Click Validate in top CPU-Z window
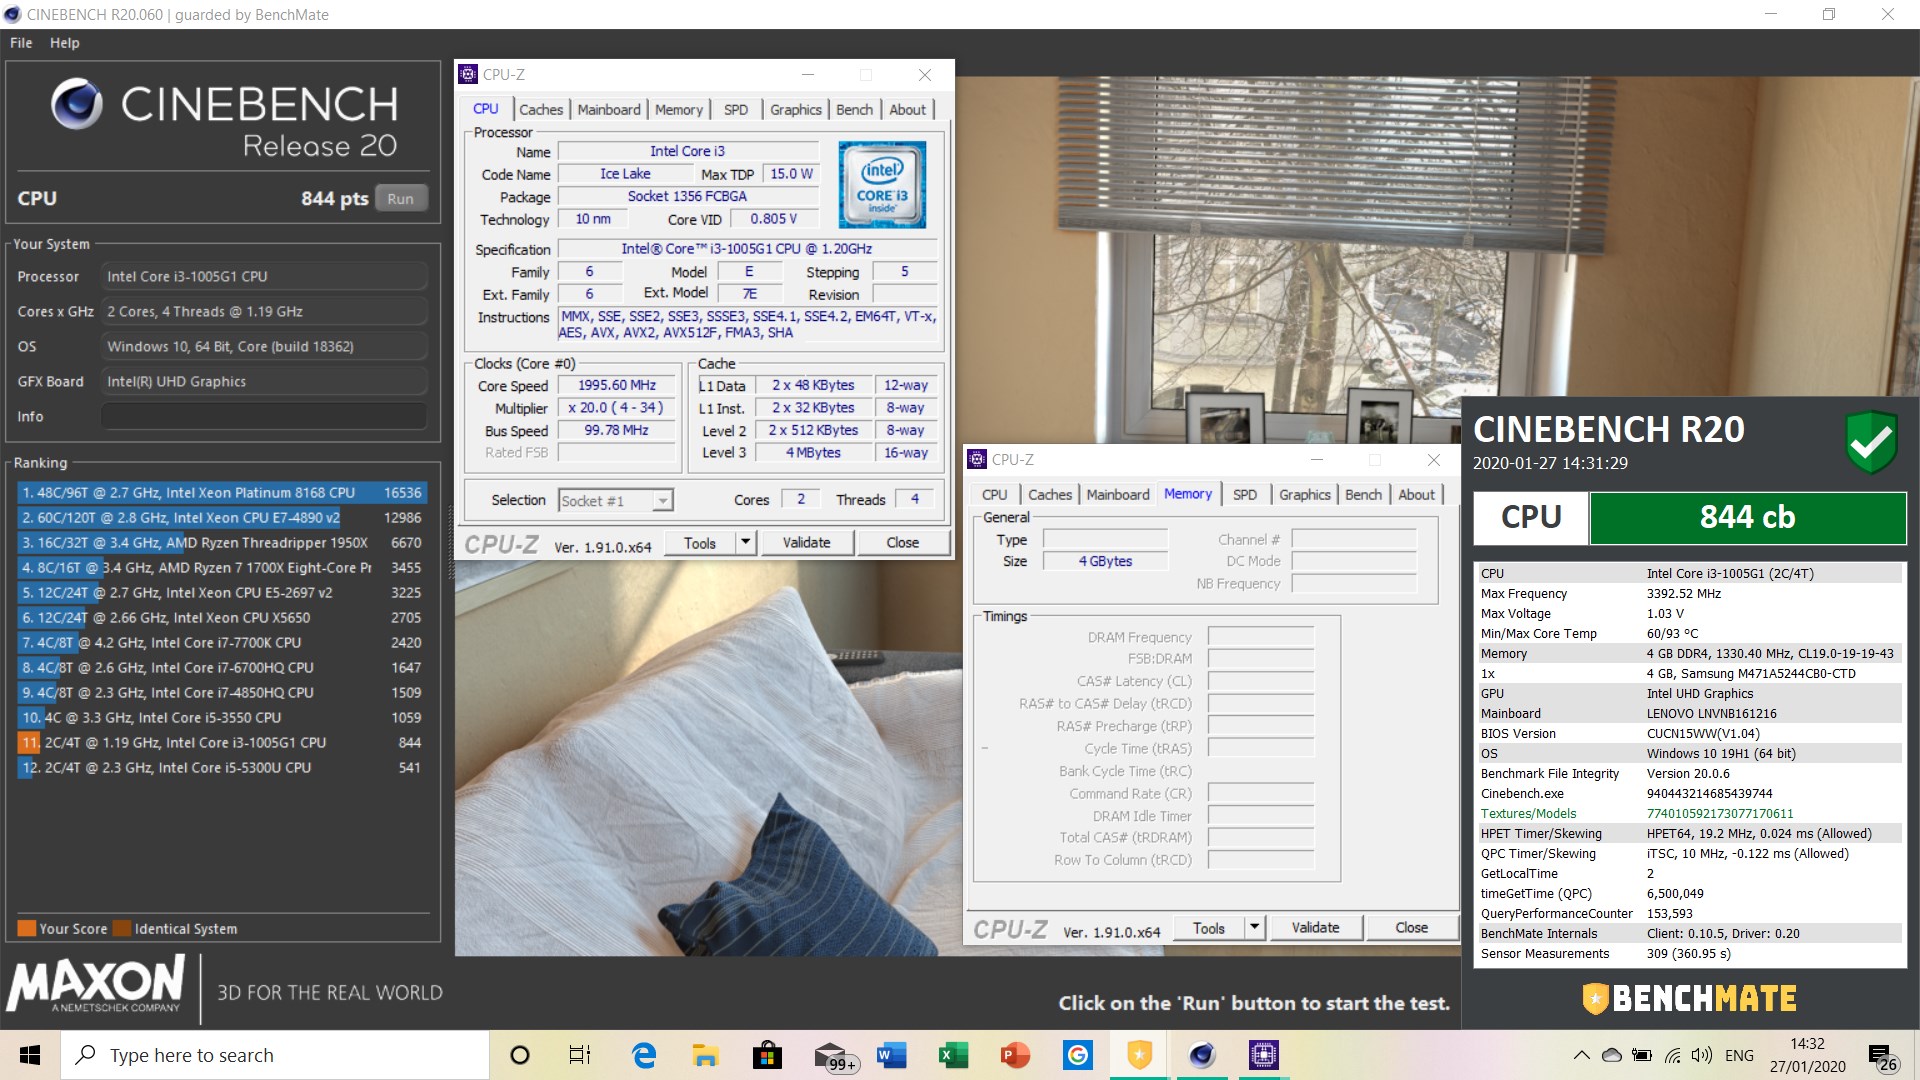Viewport: 1920px width, 1080px height. [x=807, y=542]
